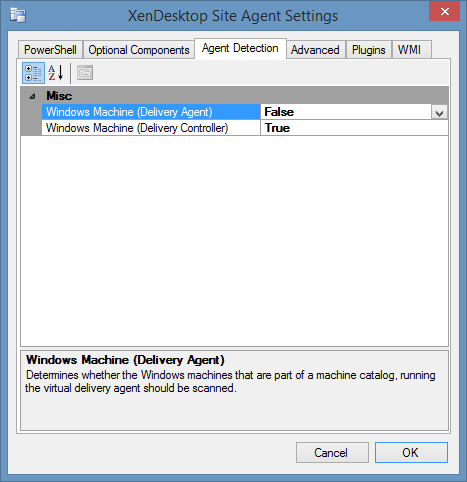This screenshot has width=467, height=482.
Task: Click the Cancel button
Action: (x=332, y=452)
